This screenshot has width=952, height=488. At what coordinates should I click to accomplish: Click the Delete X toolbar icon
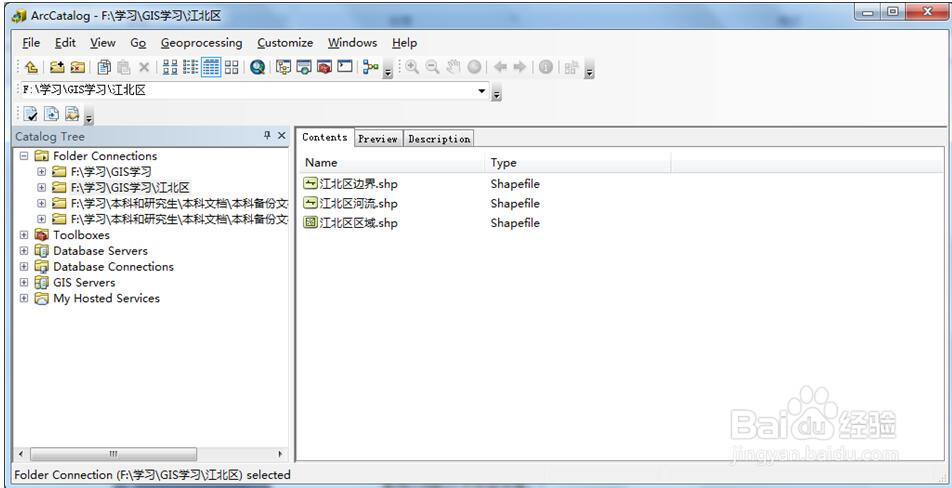[x=144, y=67]
